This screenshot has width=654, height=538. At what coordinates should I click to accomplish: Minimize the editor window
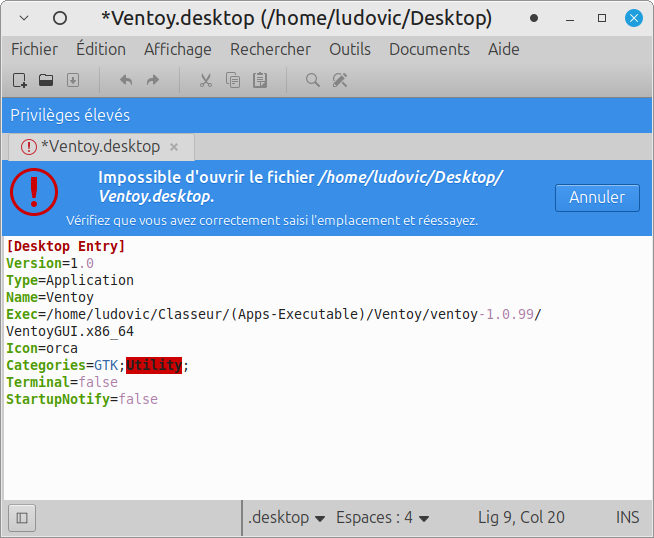click(x=570, y=18)
